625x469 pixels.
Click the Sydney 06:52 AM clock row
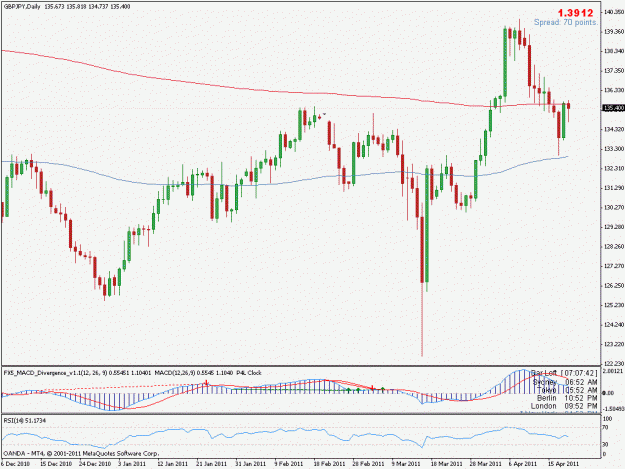click(565, 382)
